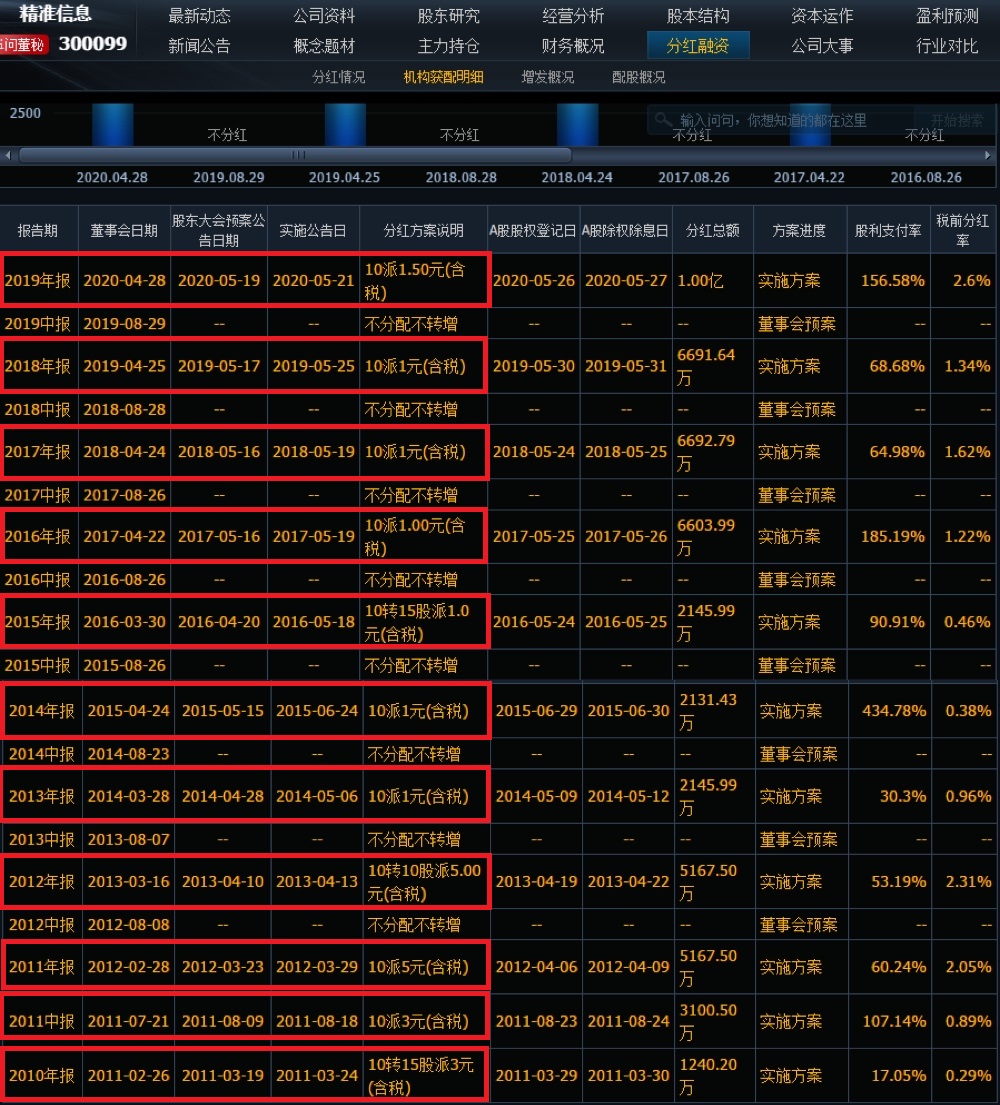This screenshot has width=1000, height=1105.
Task: Open the 盈利预测 tab
Action: pos(946,16)
